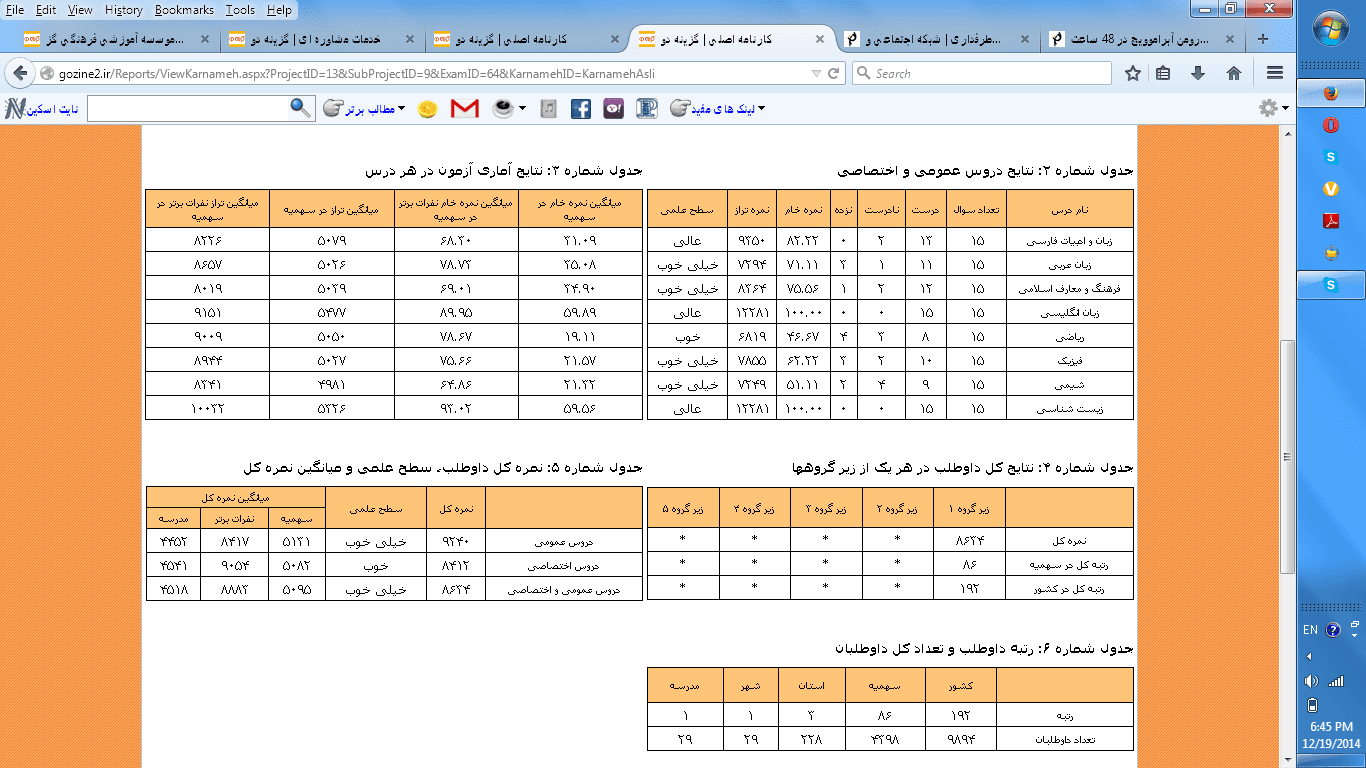This screenshot has width=1366, height=768.
Task: Open the Tools menu
Action: 240,10
